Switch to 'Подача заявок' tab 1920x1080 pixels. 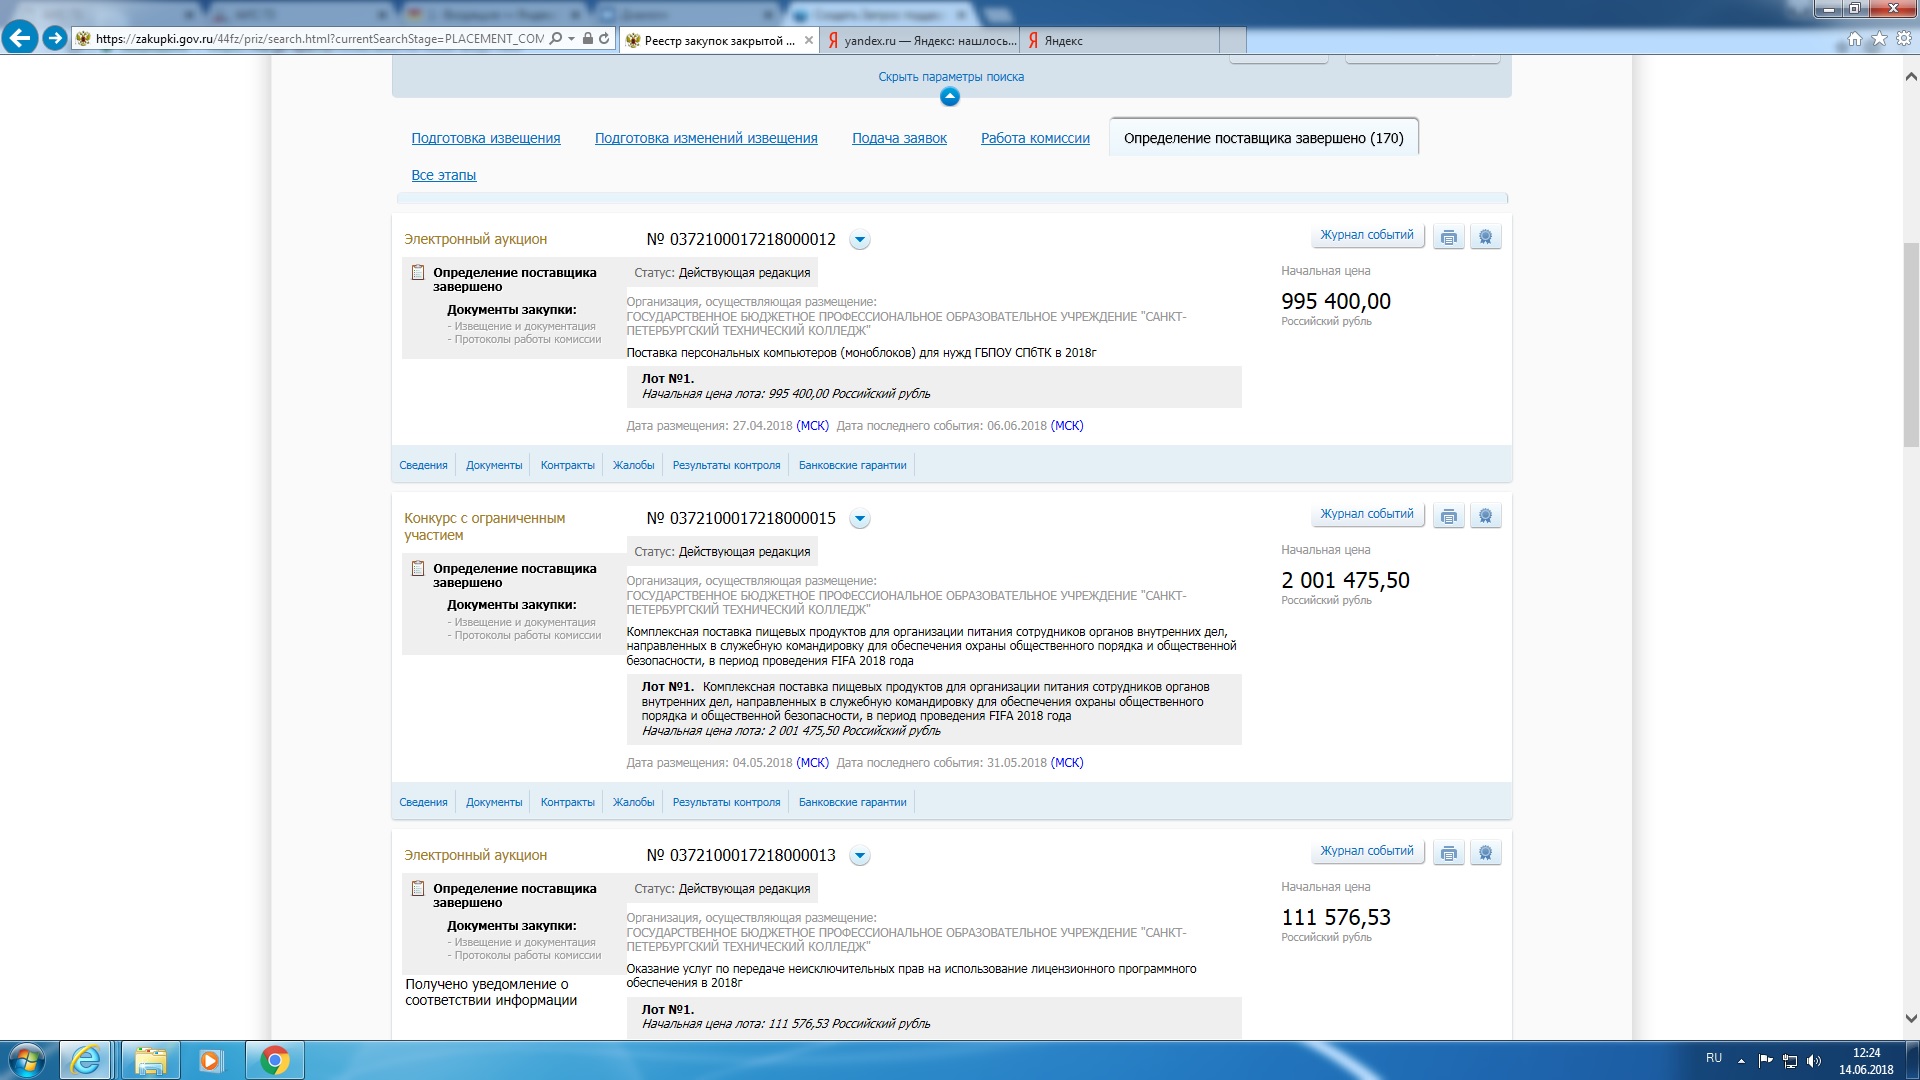pos(899,138)
